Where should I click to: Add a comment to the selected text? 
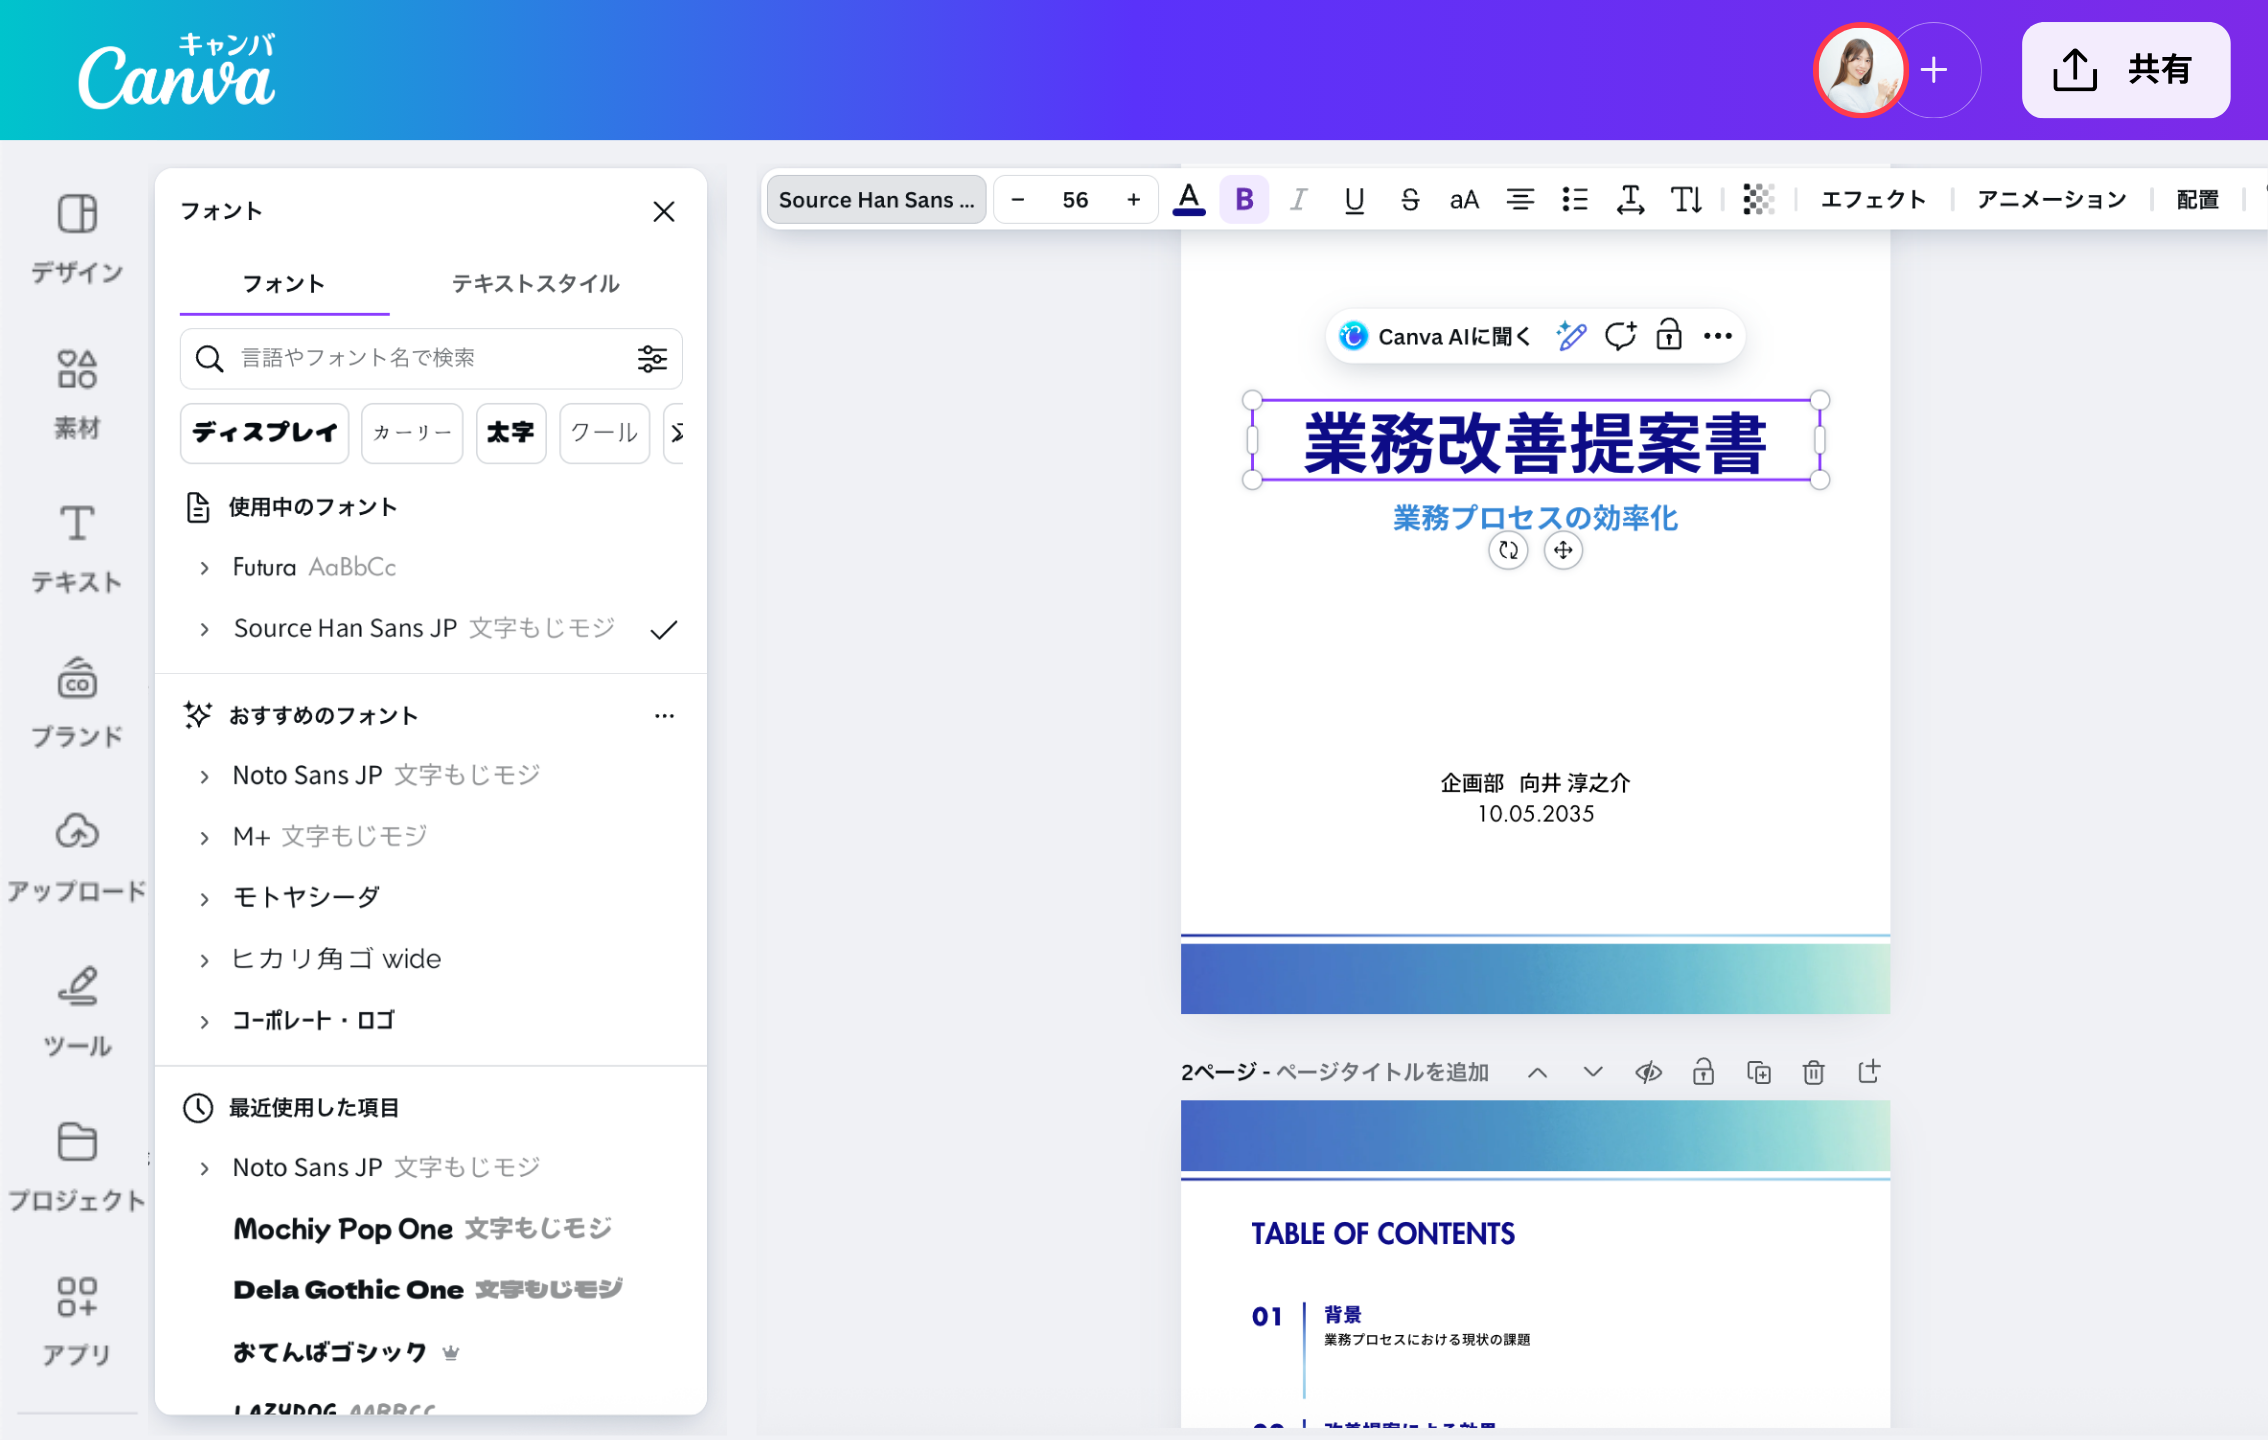point(1620,337)
